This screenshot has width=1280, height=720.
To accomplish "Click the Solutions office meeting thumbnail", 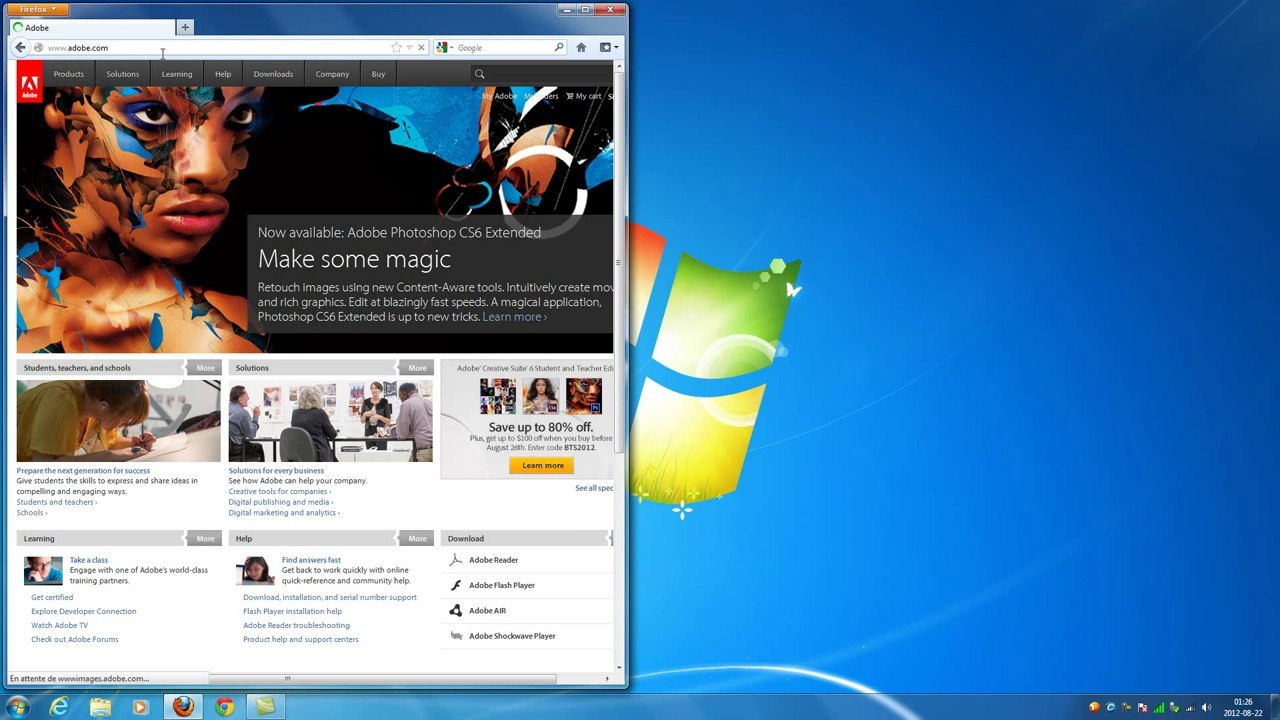I will (x=330, y=421).
